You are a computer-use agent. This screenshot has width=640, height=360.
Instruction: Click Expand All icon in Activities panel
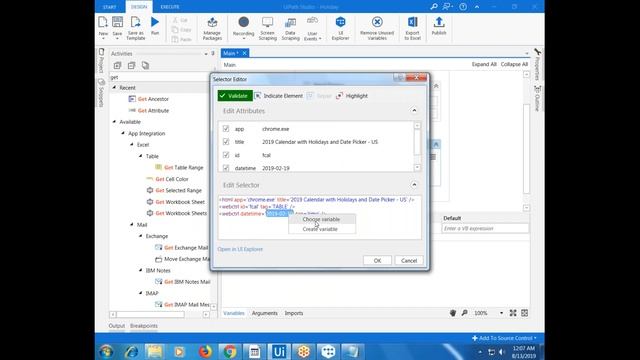(x=118, y=65)
